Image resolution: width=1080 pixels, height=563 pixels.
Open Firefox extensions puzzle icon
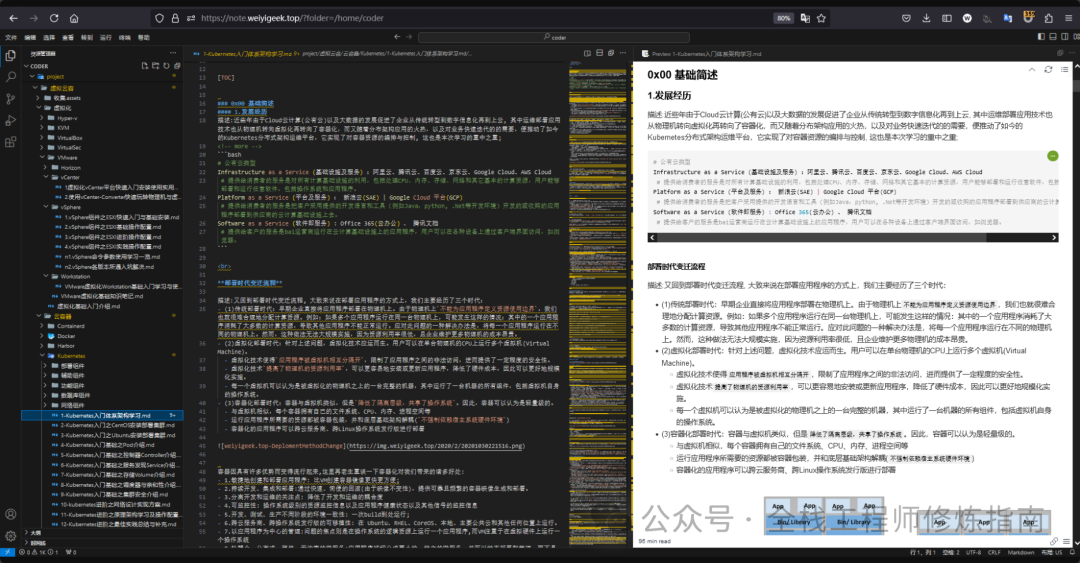[1048, 19]
